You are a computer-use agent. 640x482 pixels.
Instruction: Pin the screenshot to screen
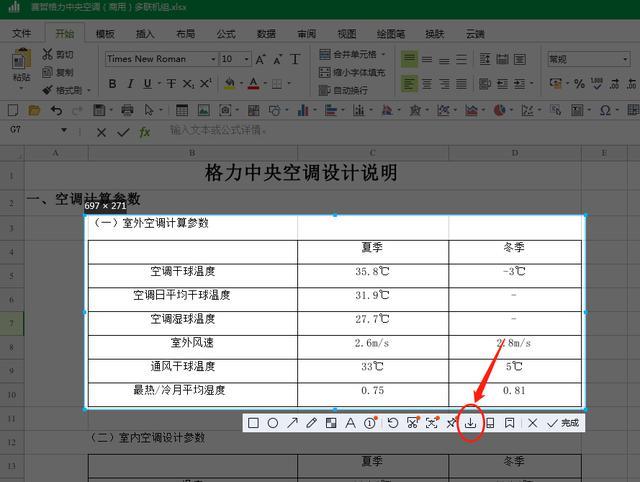click(x=451, y=423)
